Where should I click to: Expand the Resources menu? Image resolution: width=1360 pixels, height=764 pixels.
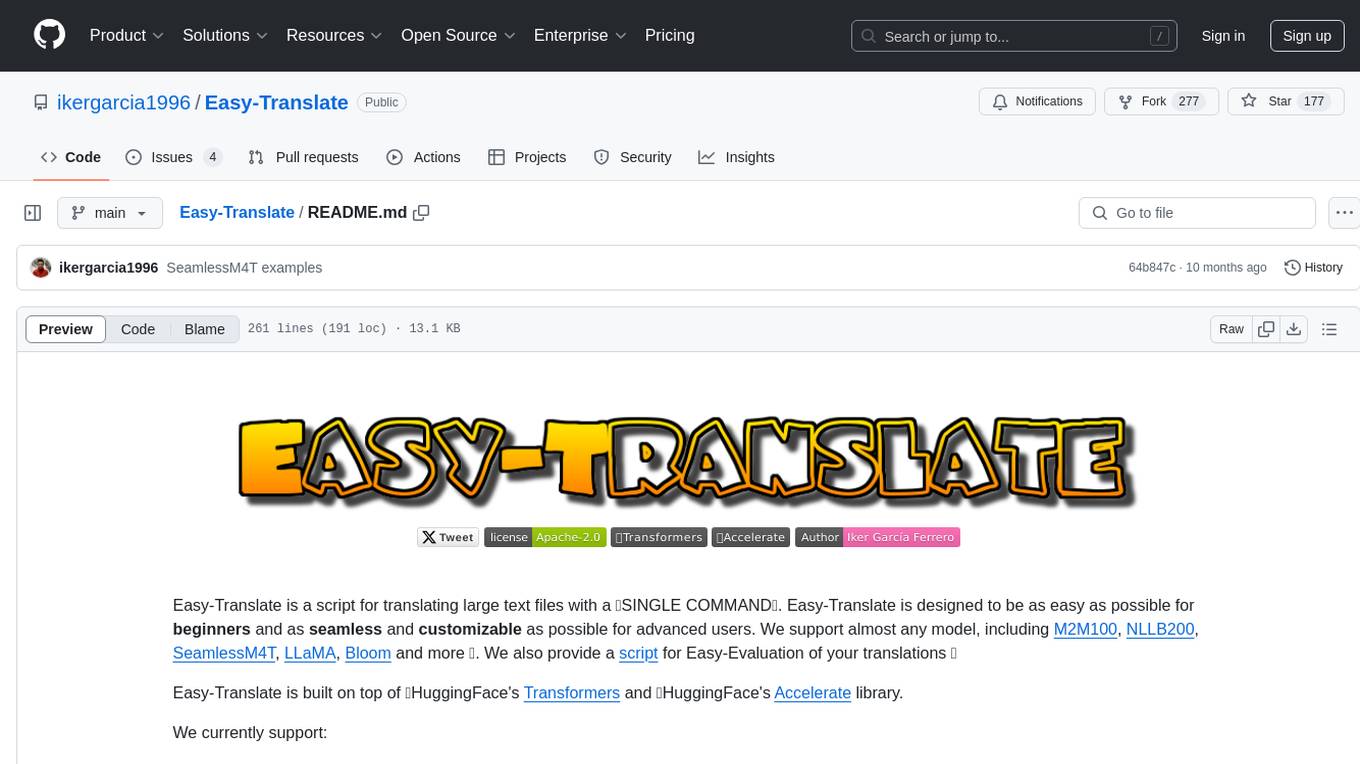pos(334,35)
